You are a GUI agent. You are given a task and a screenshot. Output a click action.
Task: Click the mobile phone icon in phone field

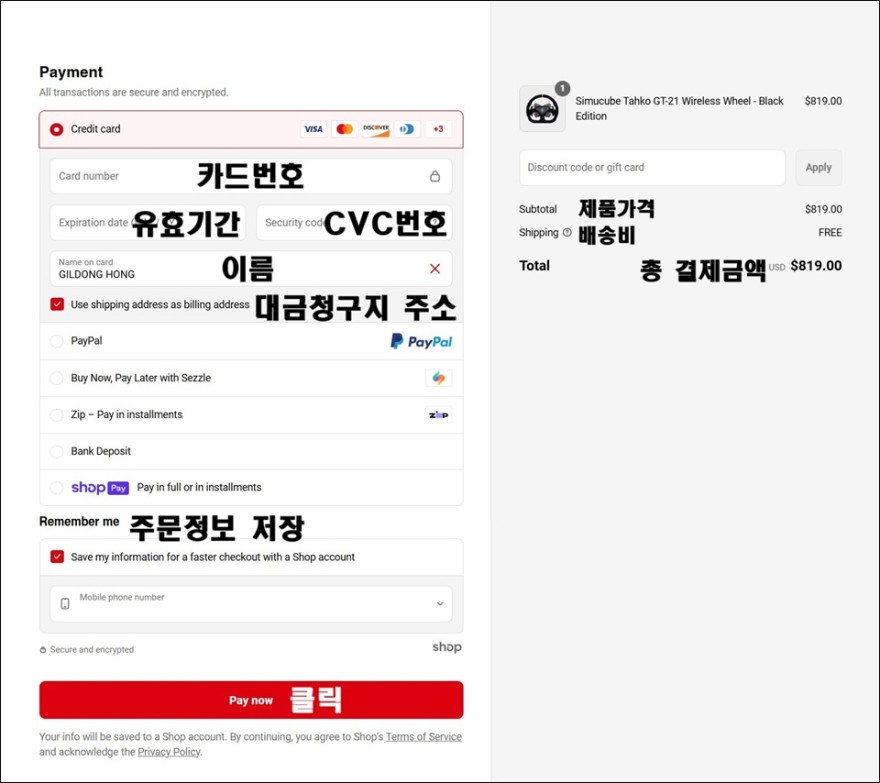click(65, 604)
